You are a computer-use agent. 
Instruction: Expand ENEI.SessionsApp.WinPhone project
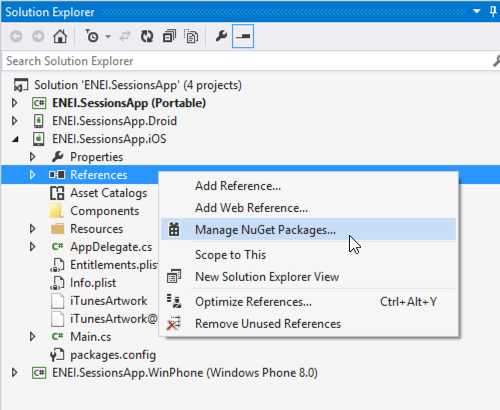pyautogui.click(x=14, y=373)
